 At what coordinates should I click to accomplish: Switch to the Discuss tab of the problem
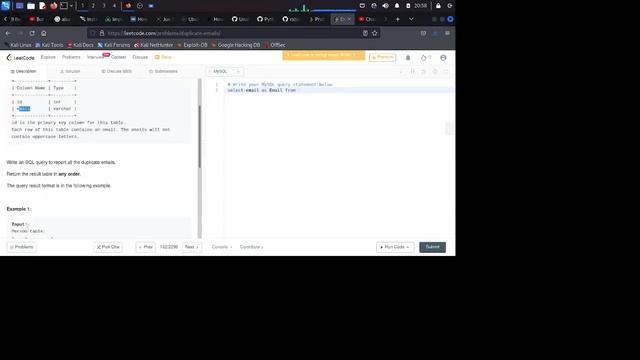coord(116,71)
